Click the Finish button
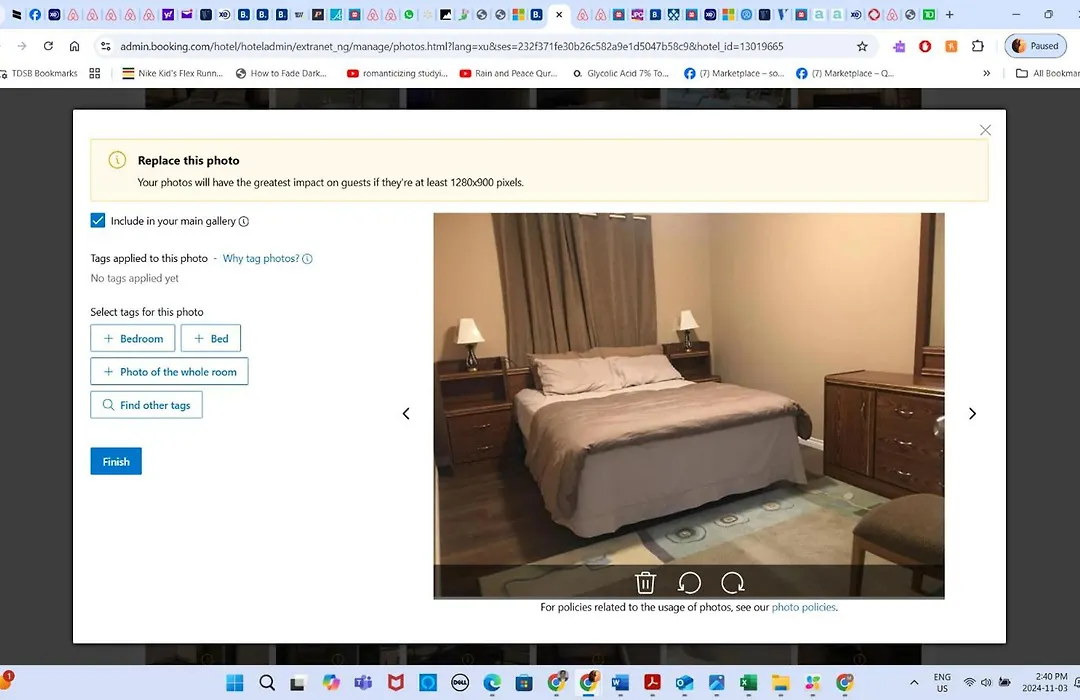This screenshot has height=700, width=1080. tap(116, 462)
